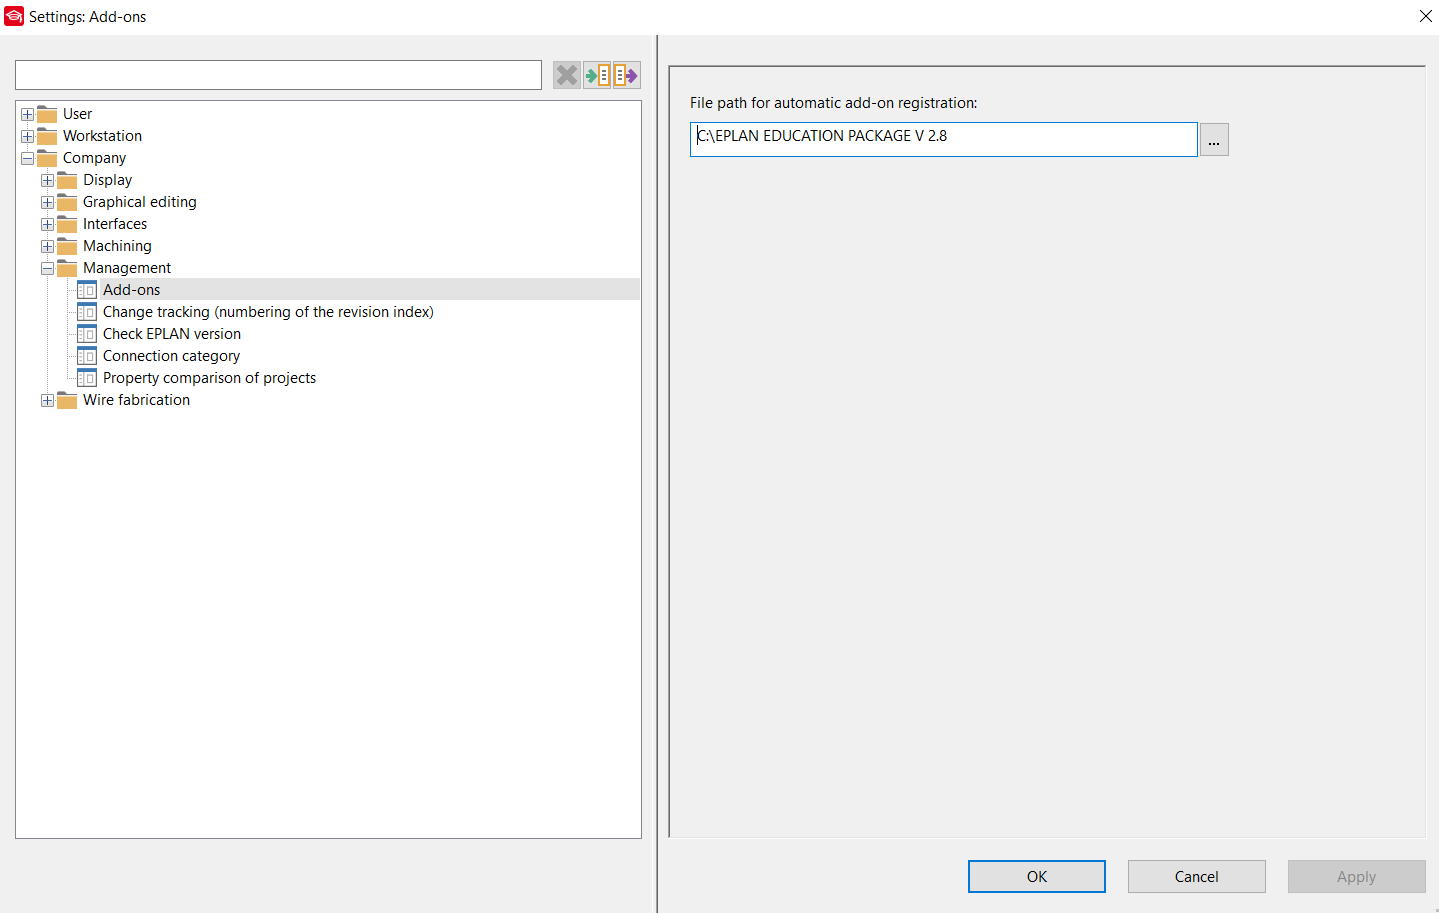Select the Interfaces label in tree

click(115, 224)
